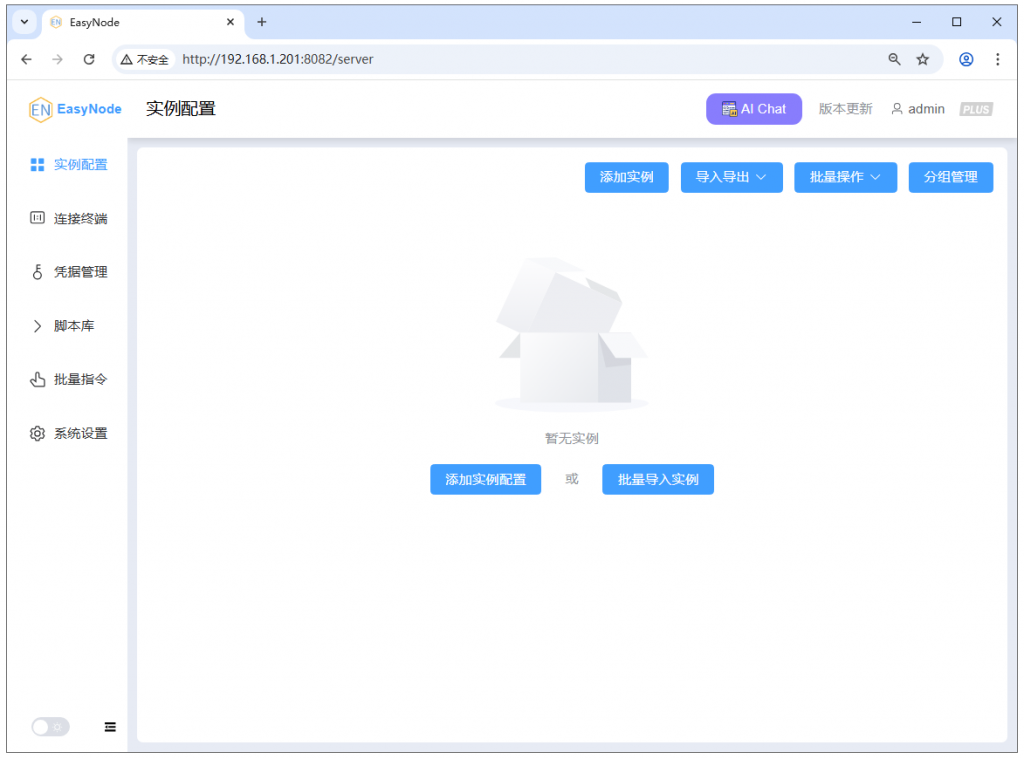Toggle the bookmark star in the address bar
The height and width of the screenshot is (759, 1024).
pyautogui.click(x=921, y=59)
